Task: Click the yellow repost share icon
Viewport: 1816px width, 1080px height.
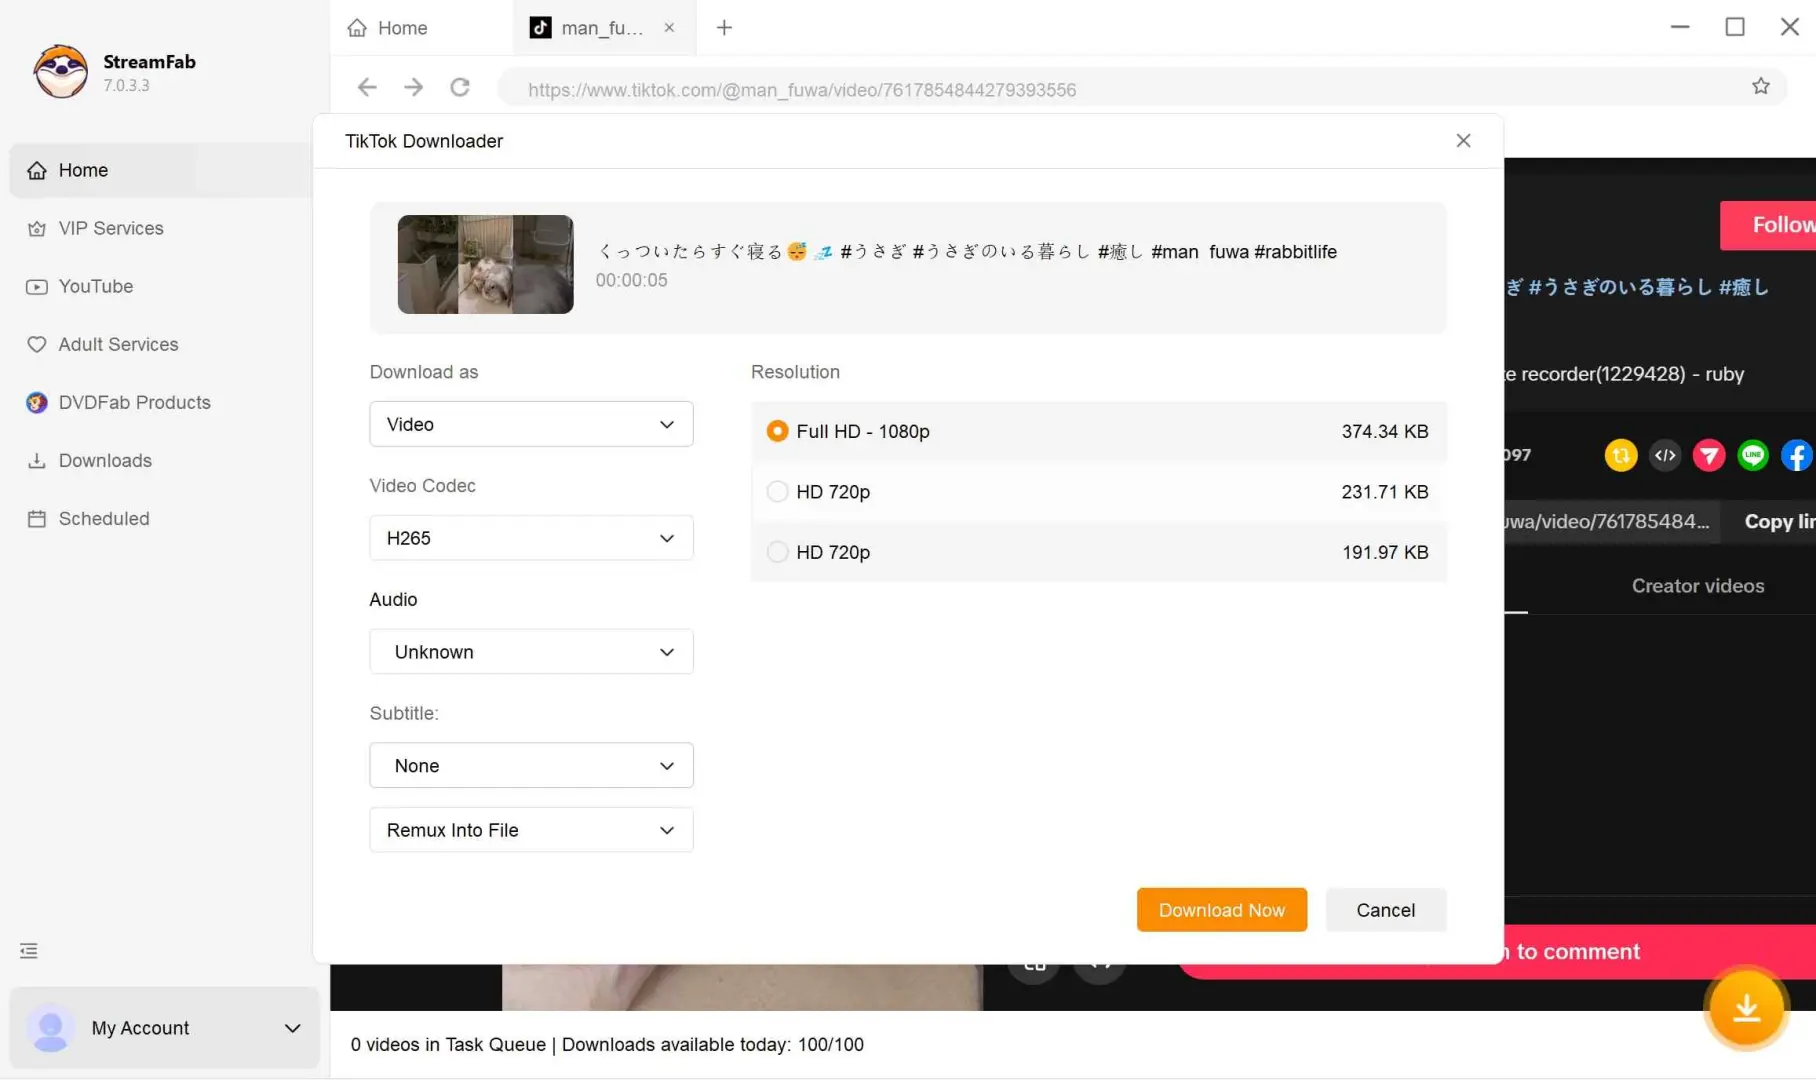Action: 1621,455
